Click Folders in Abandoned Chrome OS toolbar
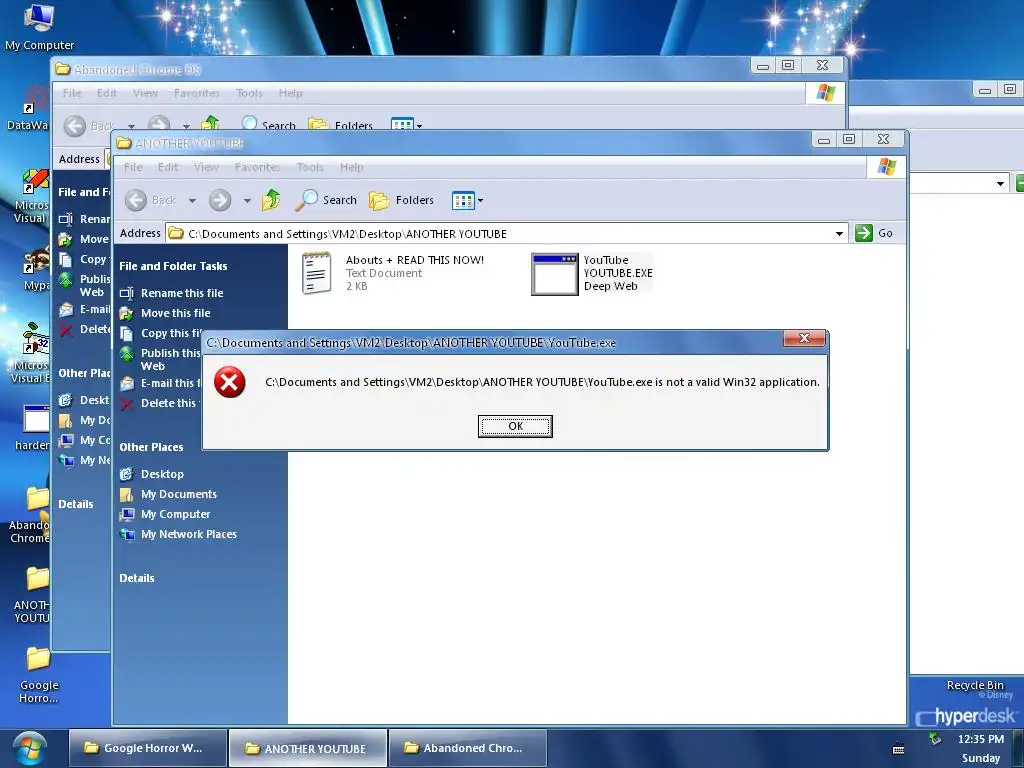 pyautogui.click(x=340, y=125)
